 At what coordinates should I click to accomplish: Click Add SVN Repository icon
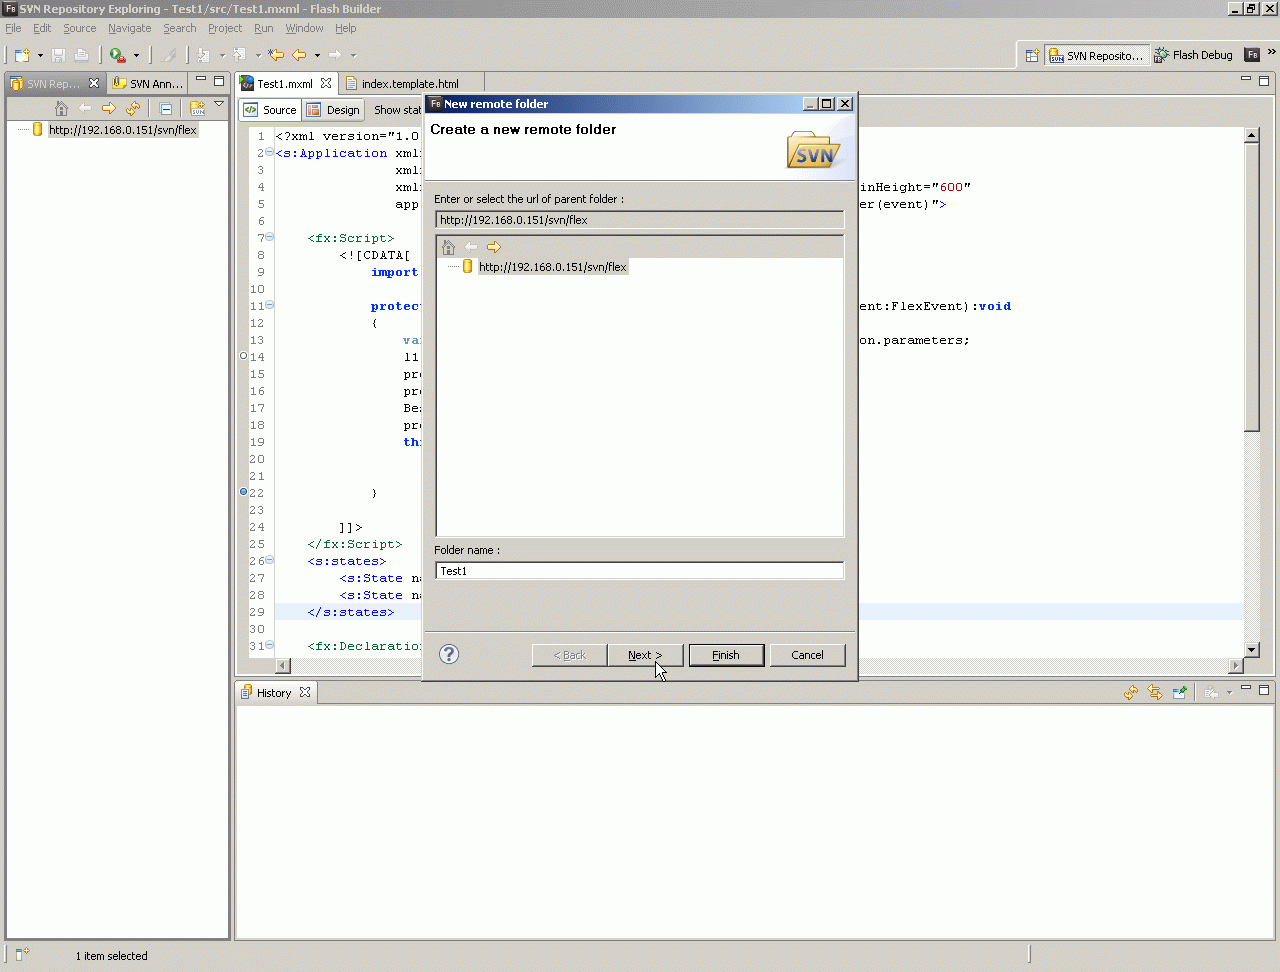click(x=197, y=108)
